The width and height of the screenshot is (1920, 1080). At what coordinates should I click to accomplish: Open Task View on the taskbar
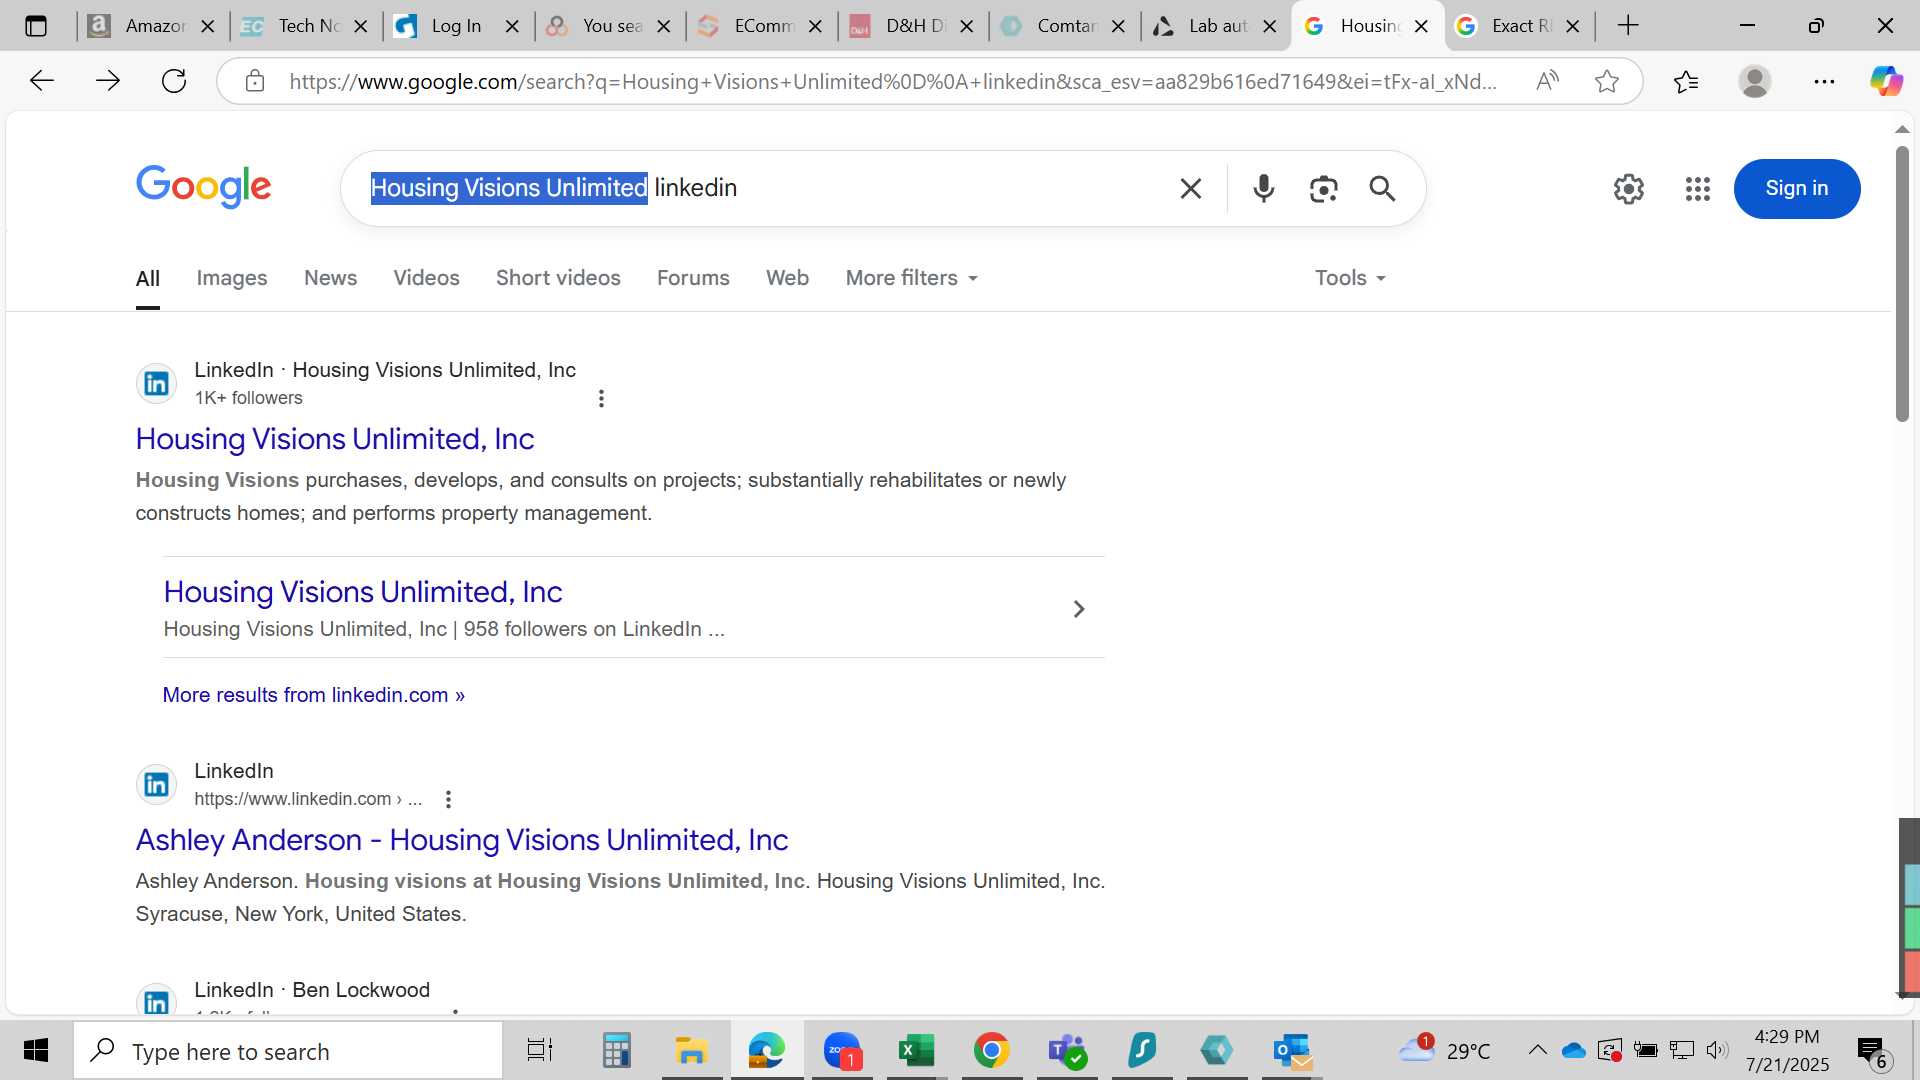540,1051
